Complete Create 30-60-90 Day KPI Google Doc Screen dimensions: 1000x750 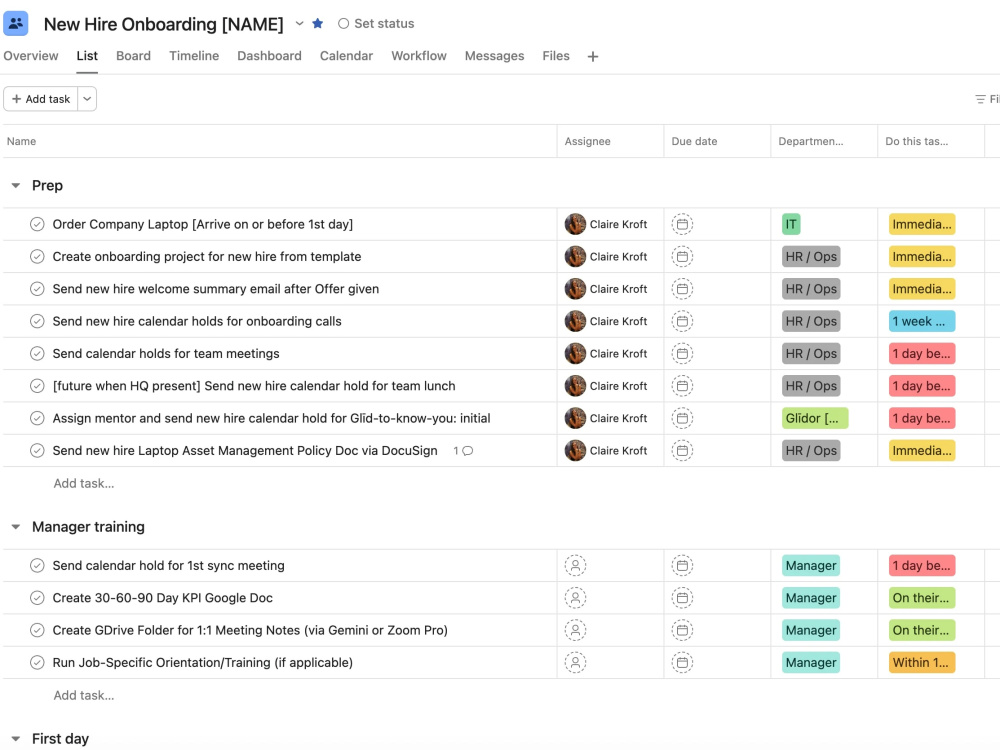37,598
